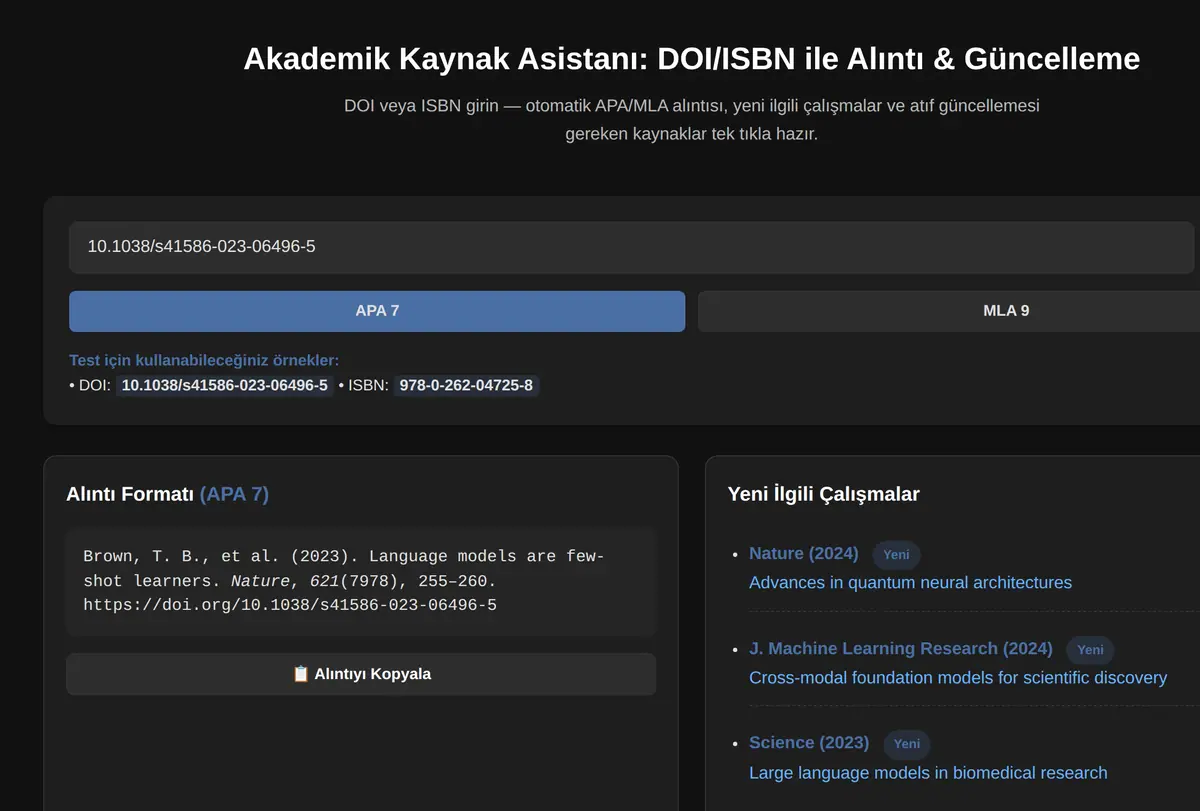This screenshot has width=1200, height=811.
Task: Click the Alıntı Formatı heading
Action: (x=167, y=494)
